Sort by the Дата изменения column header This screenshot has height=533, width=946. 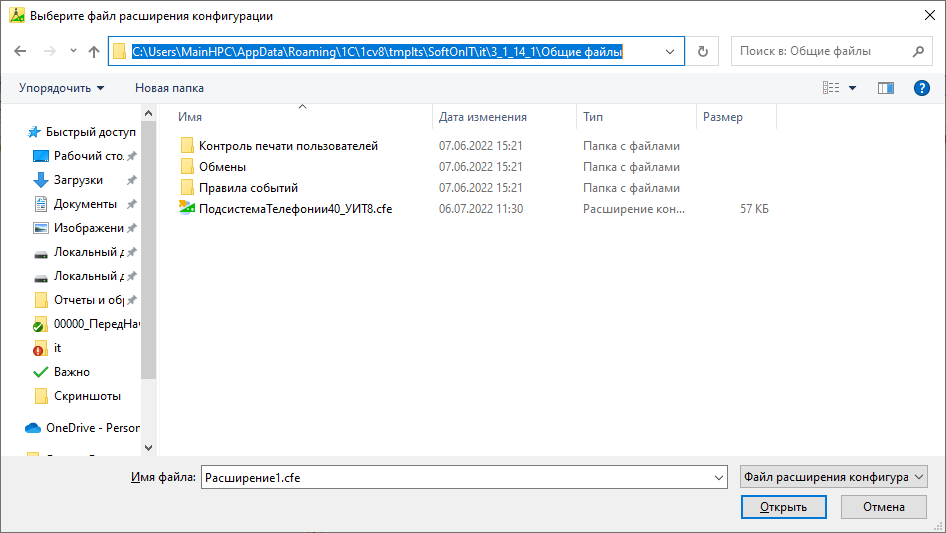[483, 117]
